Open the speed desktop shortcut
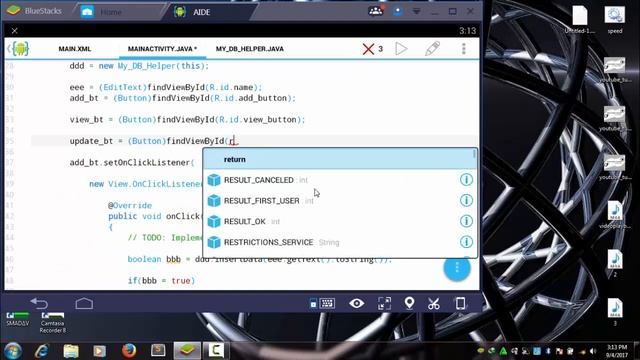 click(615, 20)
